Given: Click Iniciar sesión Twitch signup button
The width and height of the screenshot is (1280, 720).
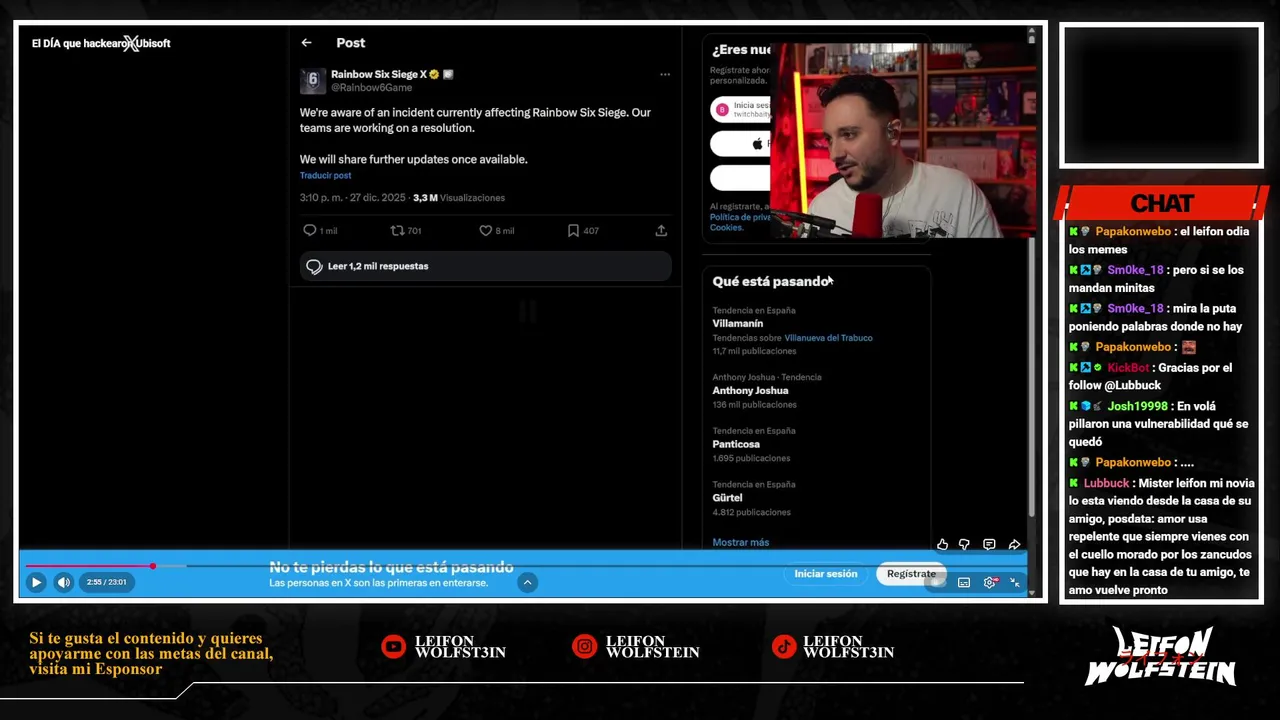Looking at the screenshot, I should pyautogui.click(x=740, y=110).
